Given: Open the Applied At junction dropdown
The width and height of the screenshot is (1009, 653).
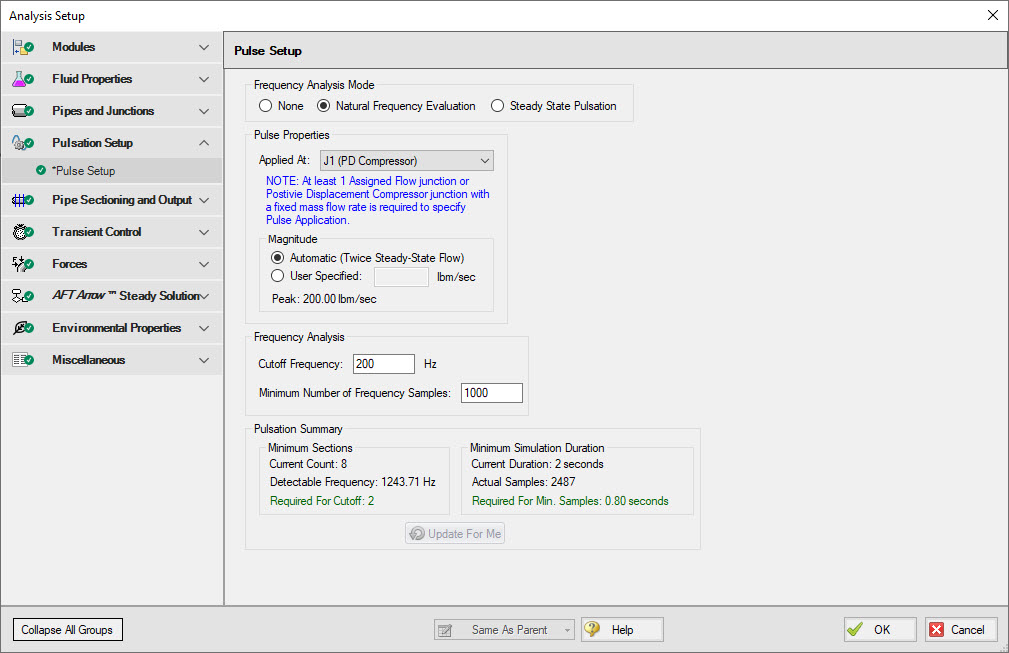Looking at the screenshot, I should coord(406,161).
